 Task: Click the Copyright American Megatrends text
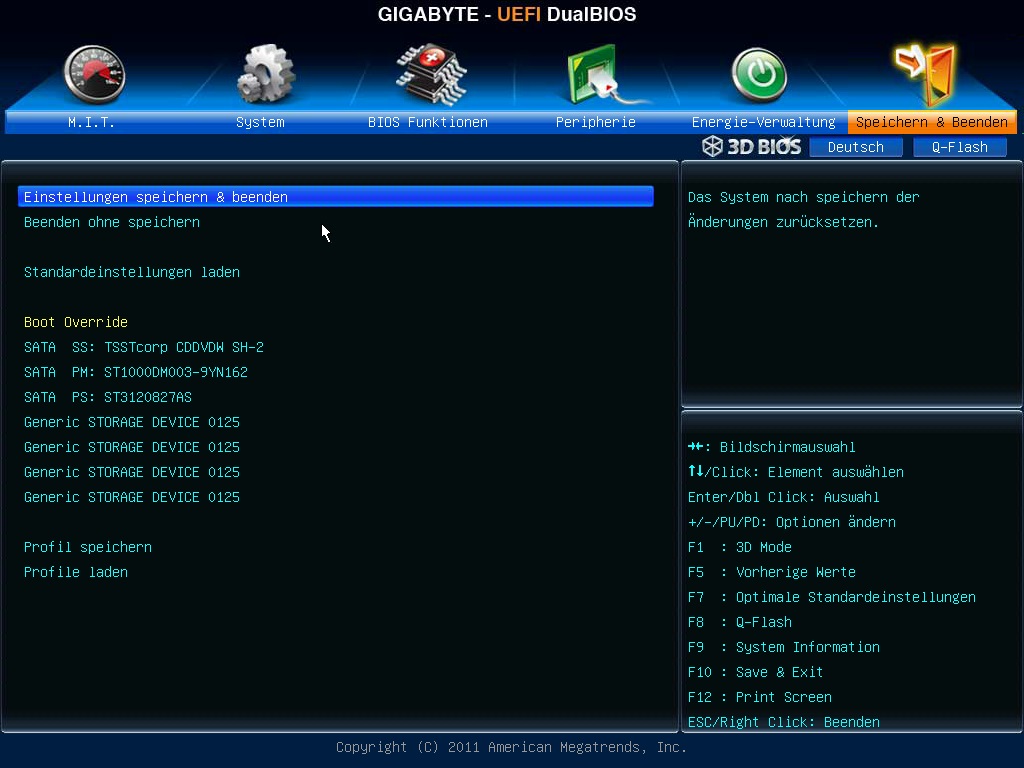[511, 747]
